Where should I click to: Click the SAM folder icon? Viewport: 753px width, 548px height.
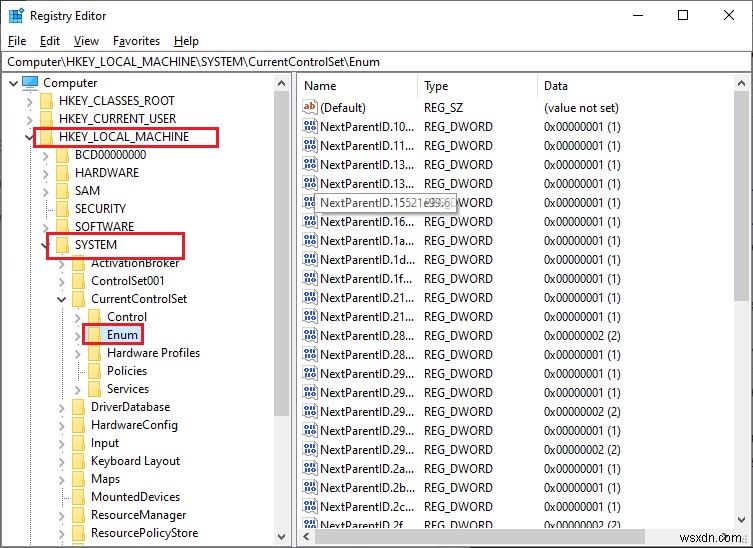point(62,191)
